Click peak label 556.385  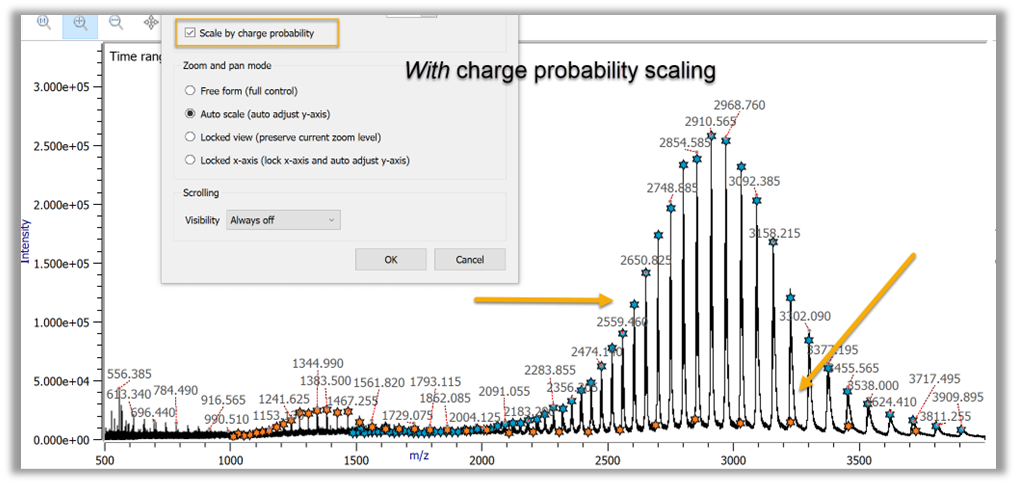coord(129,374)
